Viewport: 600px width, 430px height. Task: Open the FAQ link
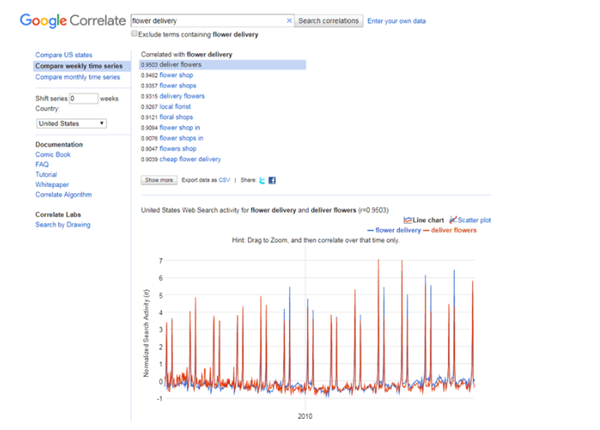[x=42, y=165]
